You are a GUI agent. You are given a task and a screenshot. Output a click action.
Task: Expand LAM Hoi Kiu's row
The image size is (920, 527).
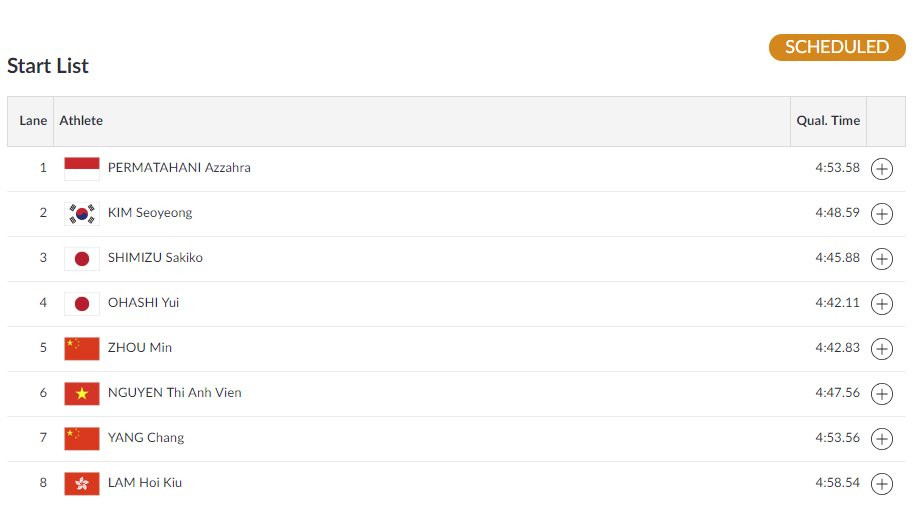coord(881,484)
